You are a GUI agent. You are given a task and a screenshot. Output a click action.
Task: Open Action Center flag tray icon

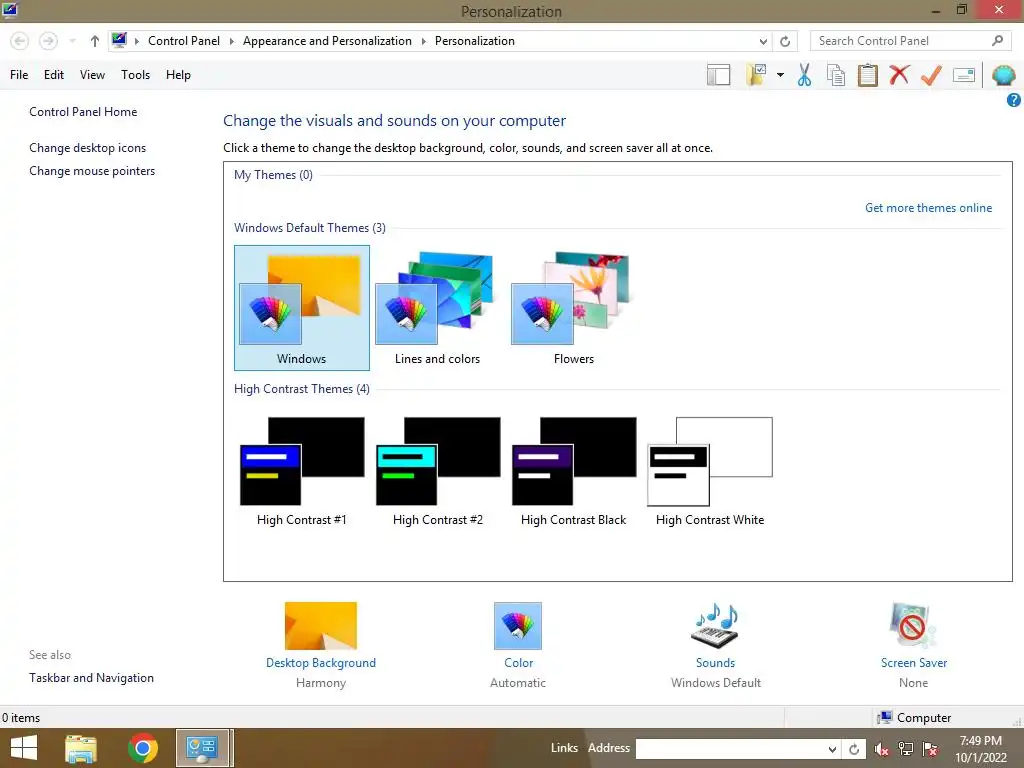pyautogui.click(x=930, y=749)
